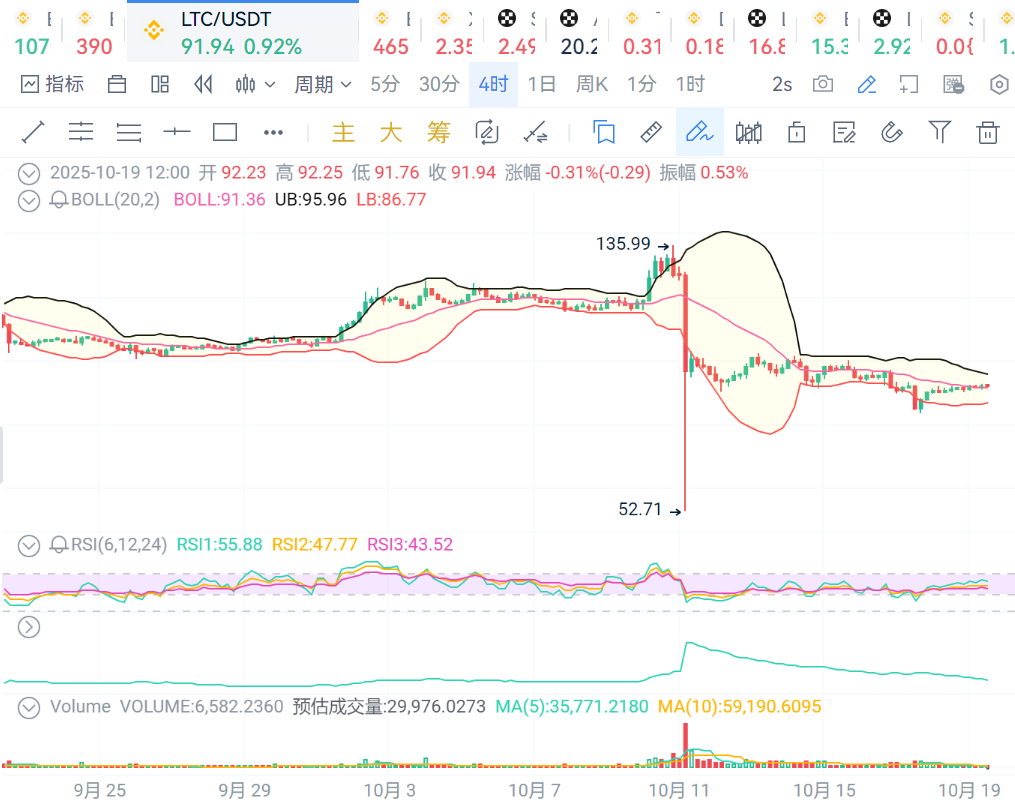Click the 大 large orders button
Screen dimensions: 1015x810
(391, 132)
